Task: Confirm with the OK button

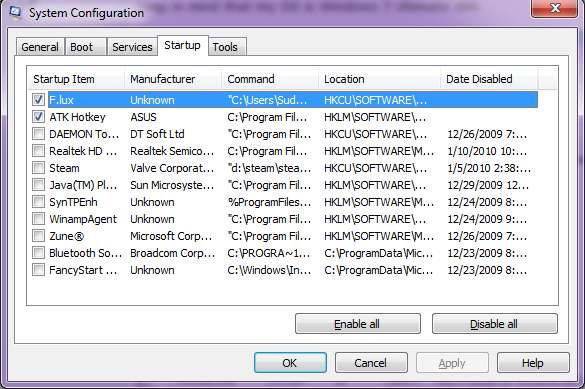Action: (x=290, y=363)
